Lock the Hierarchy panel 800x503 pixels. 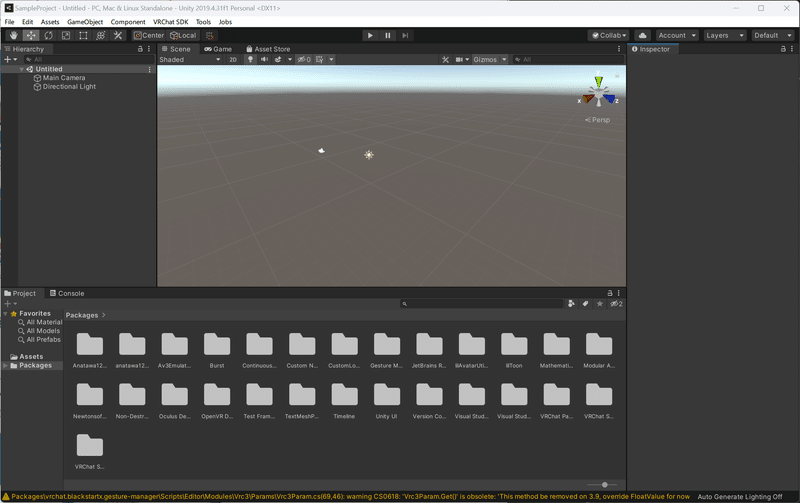pyautogui.click(x=140, y=49)
